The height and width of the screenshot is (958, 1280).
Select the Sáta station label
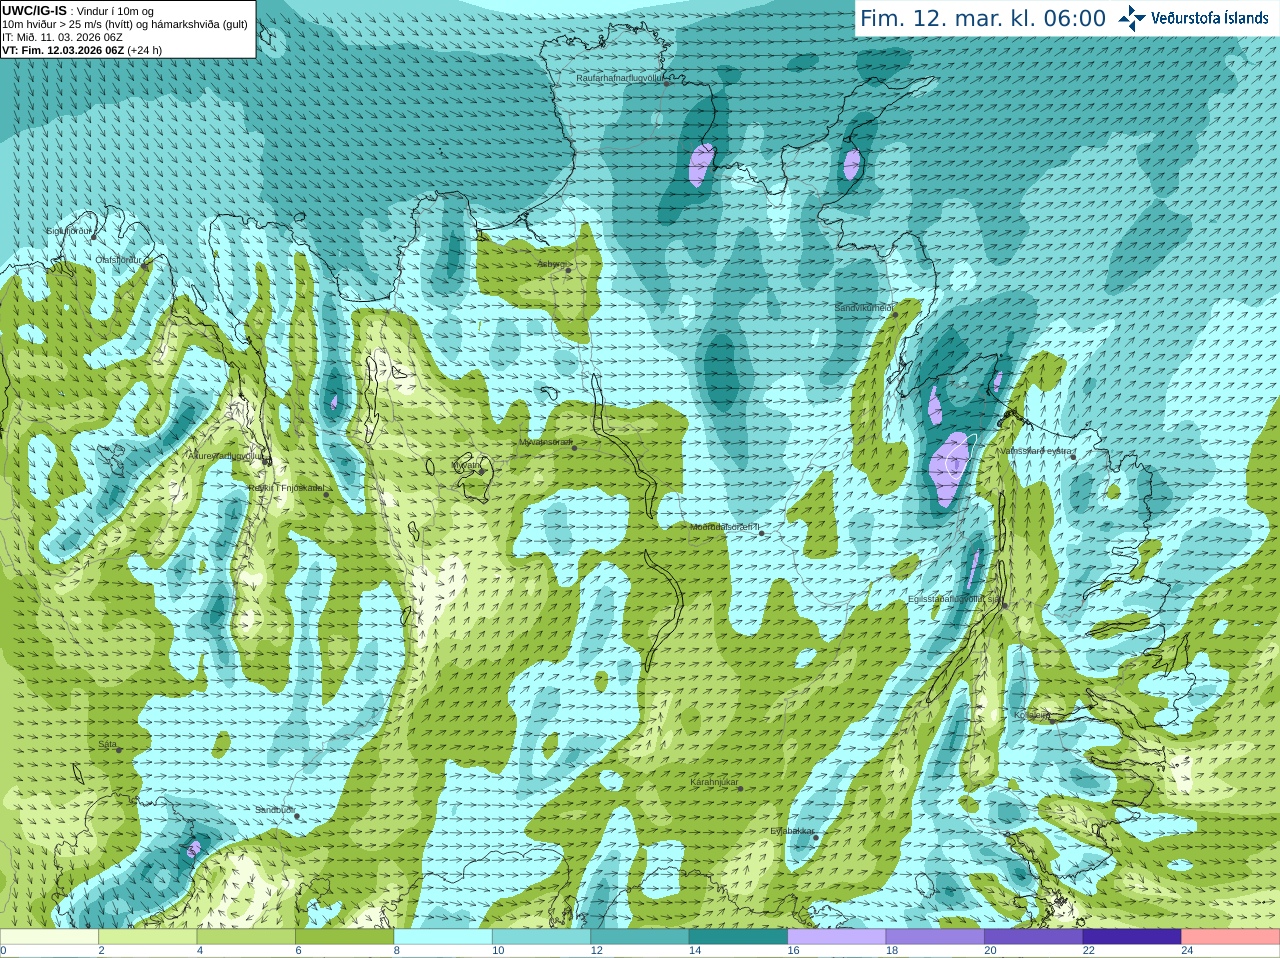107,744
